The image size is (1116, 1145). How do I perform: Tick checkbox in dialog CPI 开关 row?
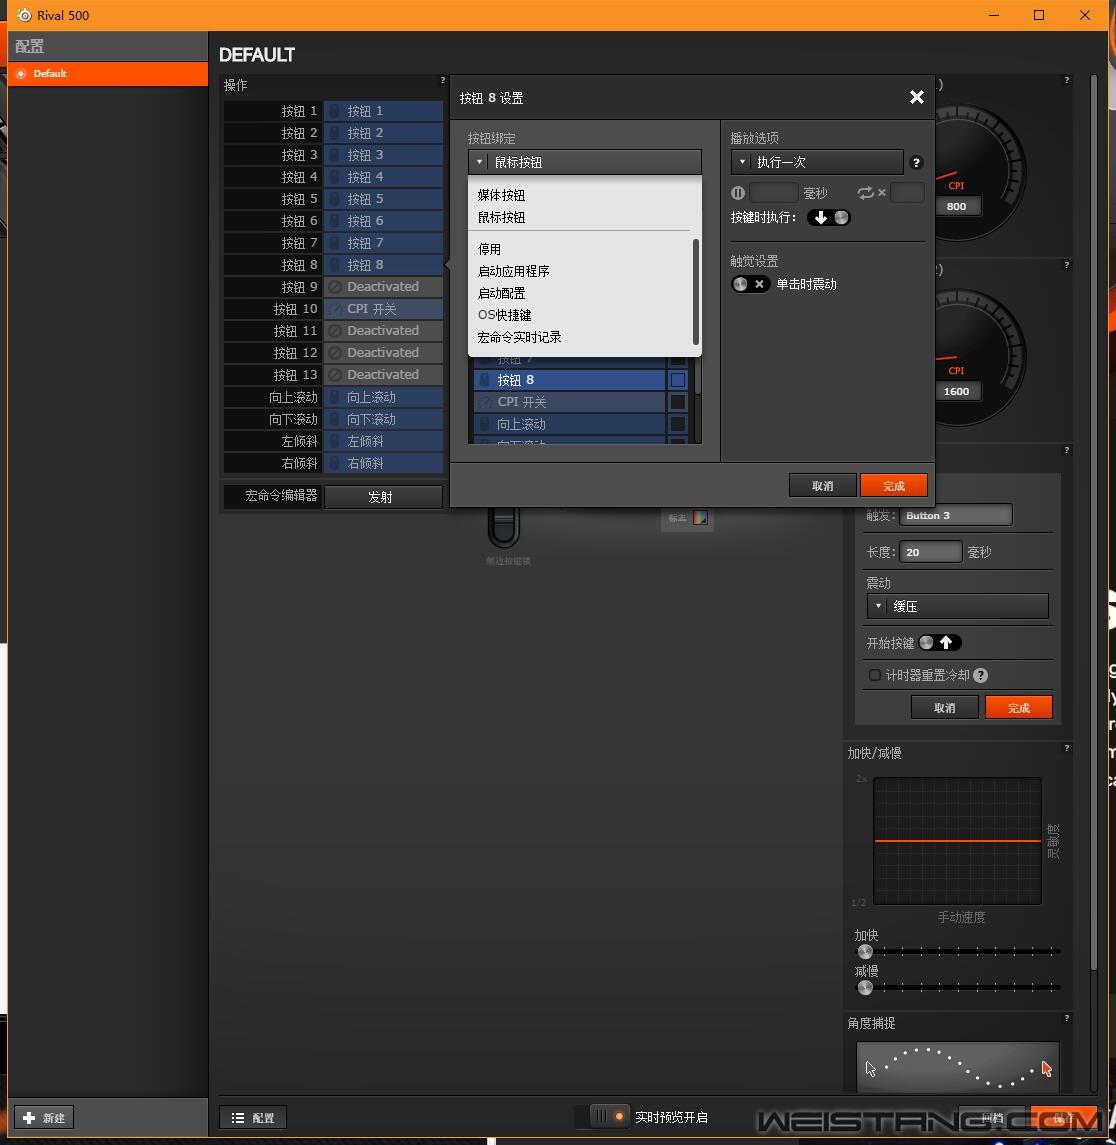pyautogui.click(x=678, y=402)
